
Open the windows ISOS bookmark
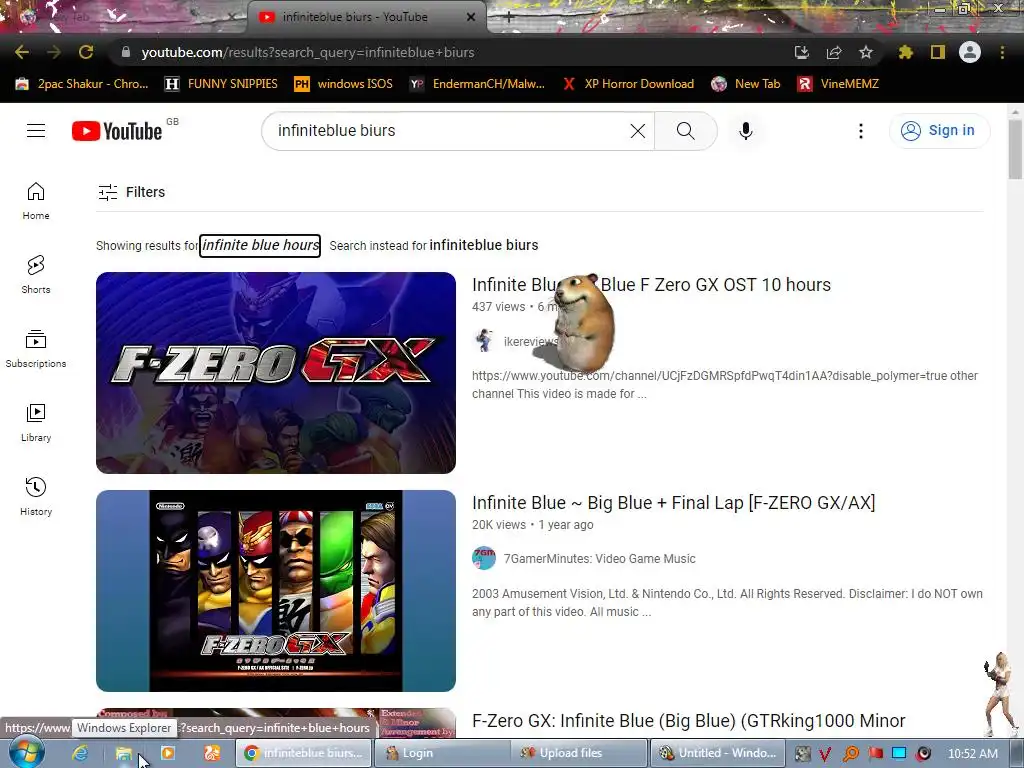pyautogui.click(x=344, y=84)
